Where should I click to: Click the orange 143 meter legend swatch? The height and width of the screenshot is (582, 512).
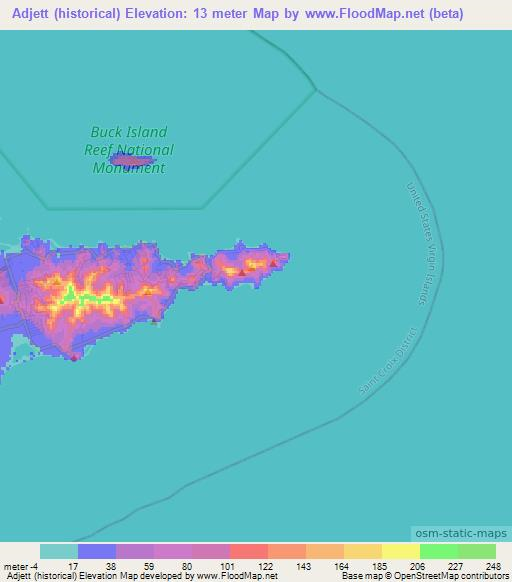[325, 551]
